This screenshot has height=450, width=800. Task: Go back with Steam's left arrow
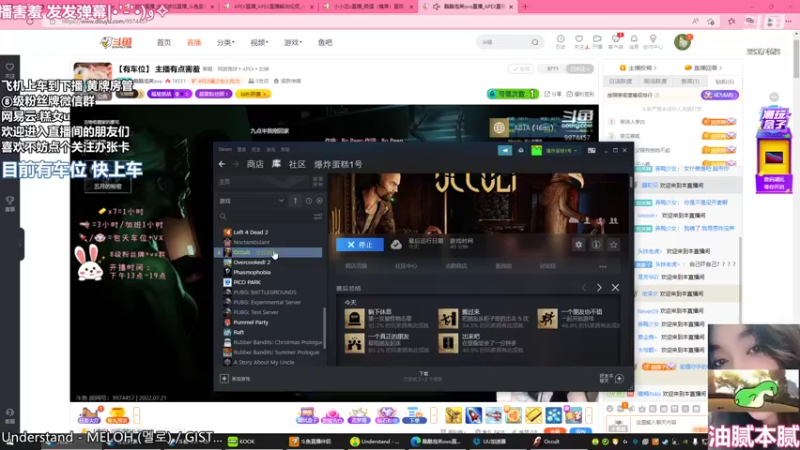[222, 164]
